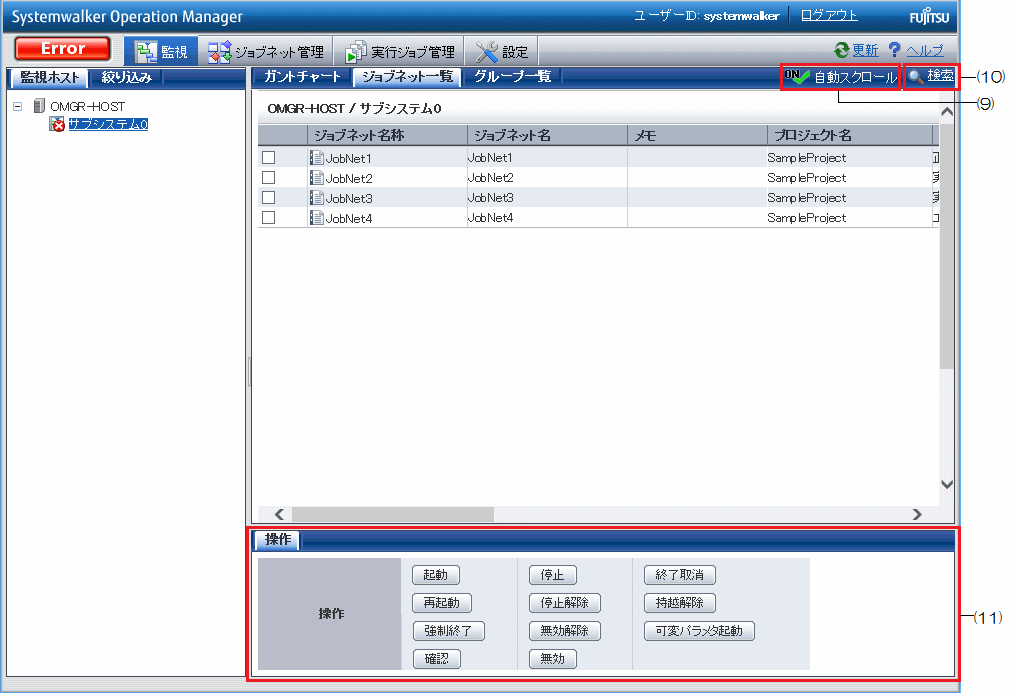This screenshot has height=693, width=1013.
Task: Click the magnifier search icon
Action: [915, 77]
